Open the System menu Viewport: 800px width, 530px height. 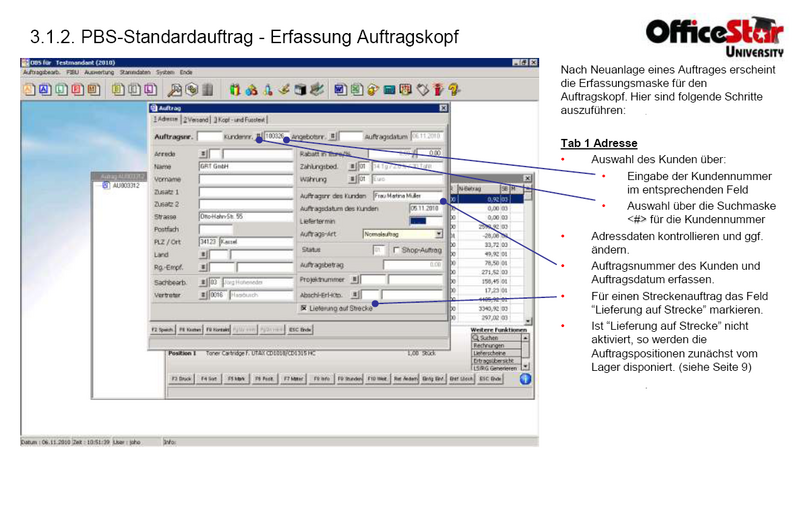coord(165,72)
